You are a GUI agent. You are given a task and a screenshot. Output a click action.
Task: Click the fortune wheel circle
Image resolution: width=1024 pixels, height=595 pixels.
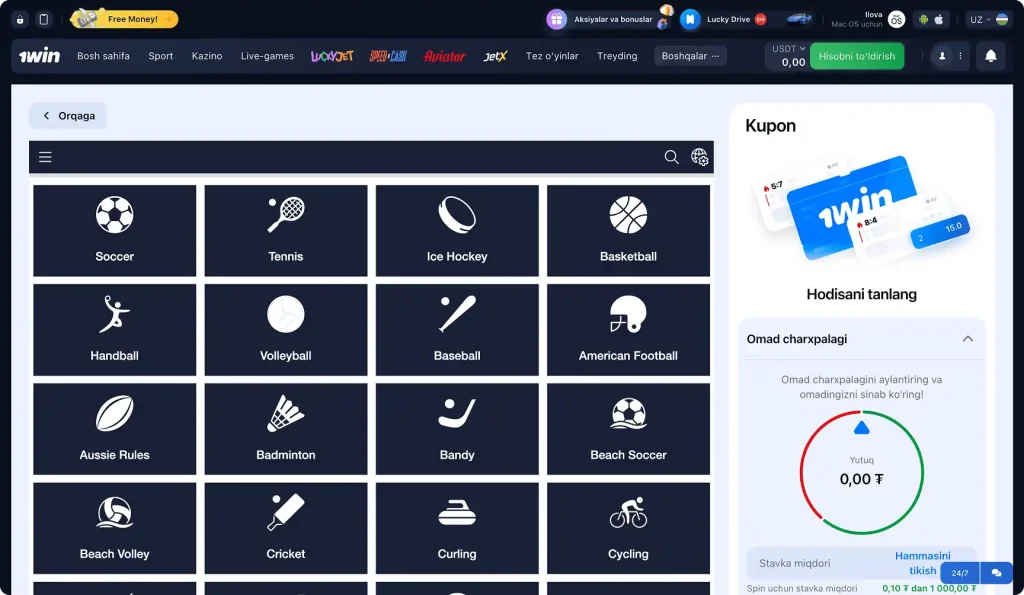(861, 472)
